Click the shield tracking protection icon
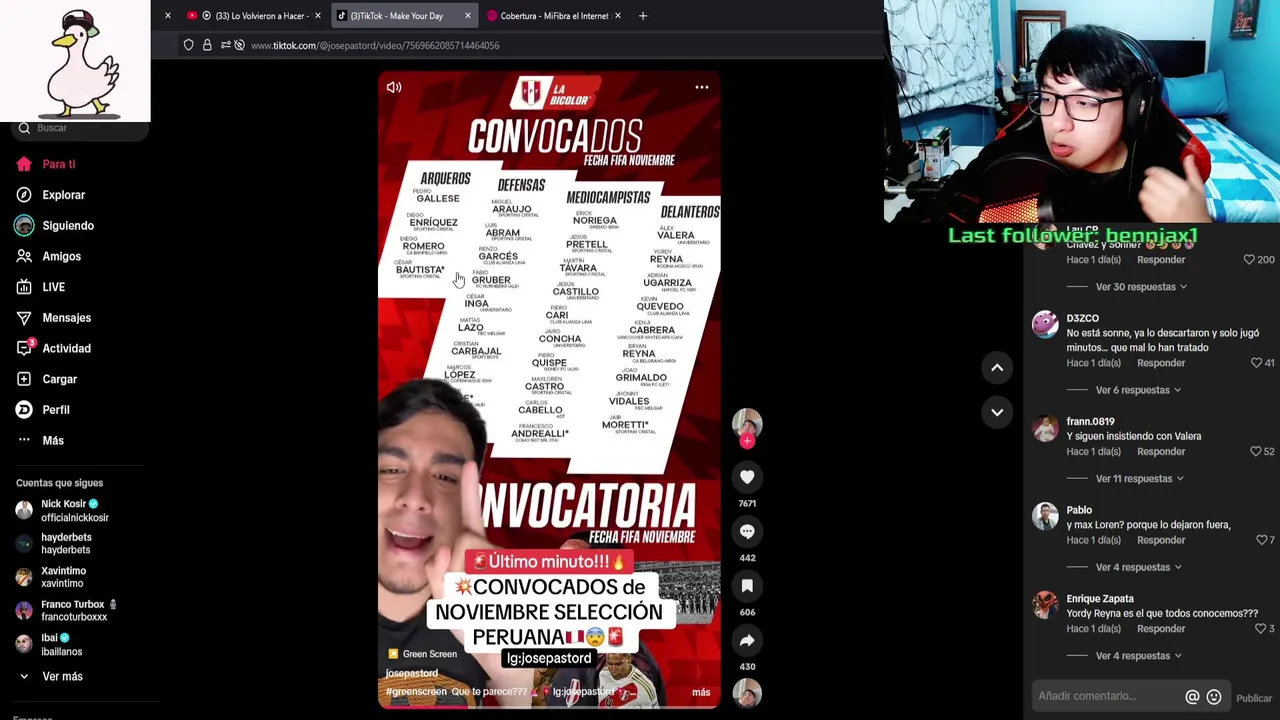Viewport: 1280px width, 720px height. pyautogui.click(x=188, y=45)
